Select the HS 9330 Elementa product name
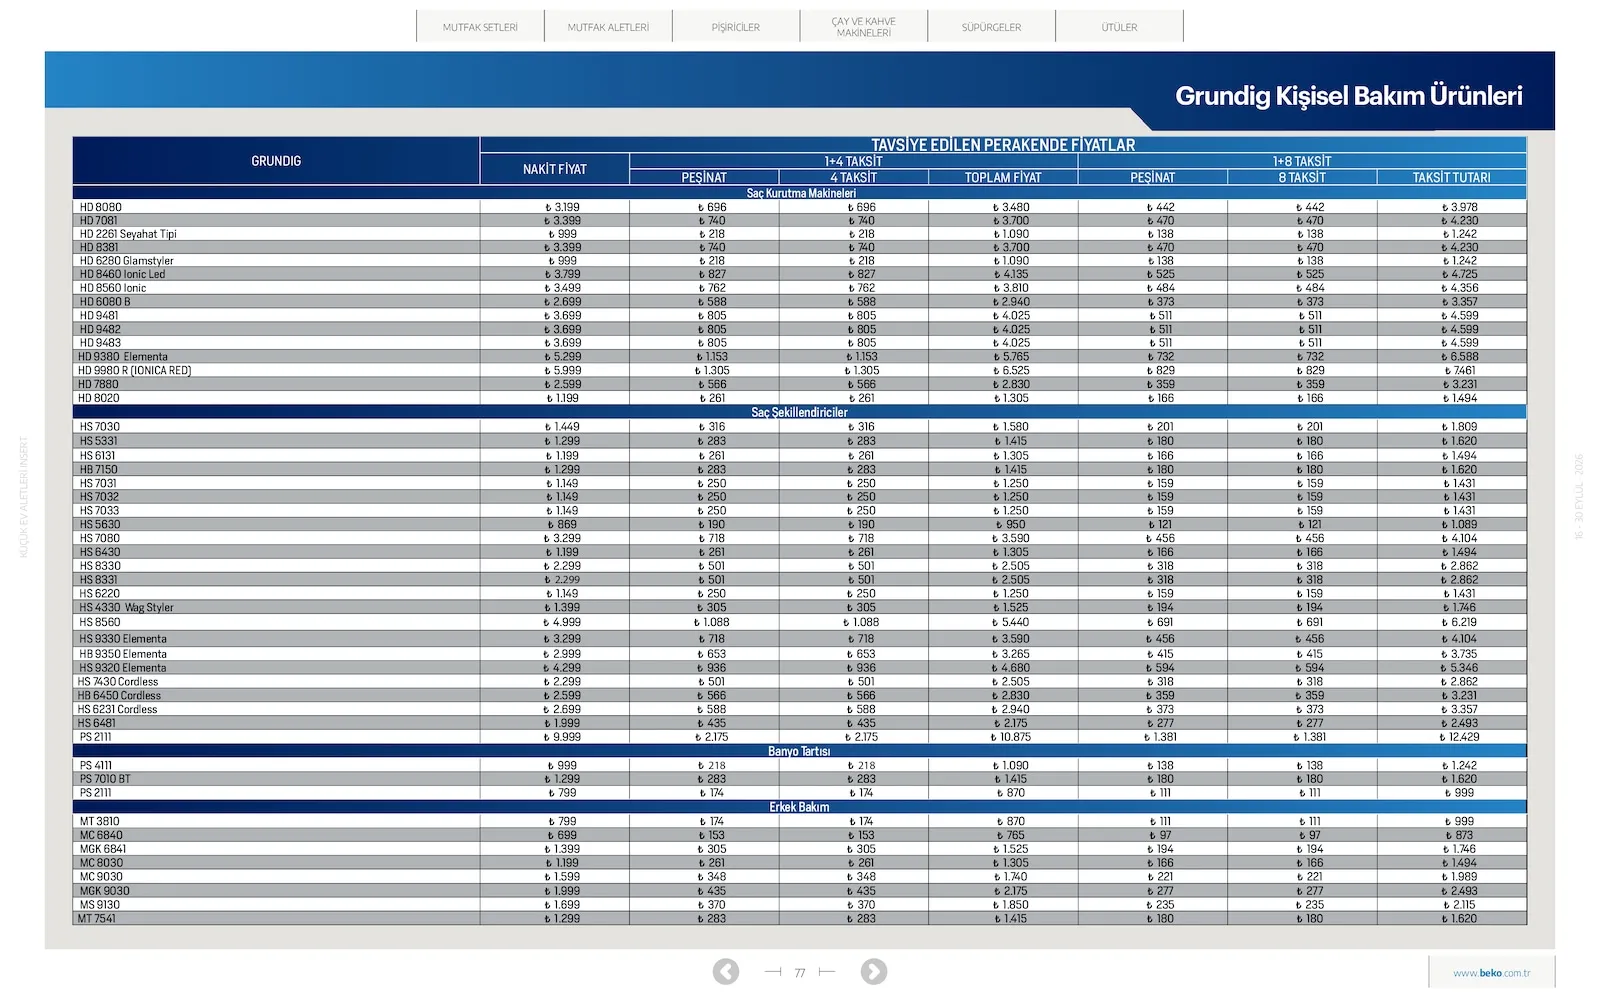 point(123,639)
